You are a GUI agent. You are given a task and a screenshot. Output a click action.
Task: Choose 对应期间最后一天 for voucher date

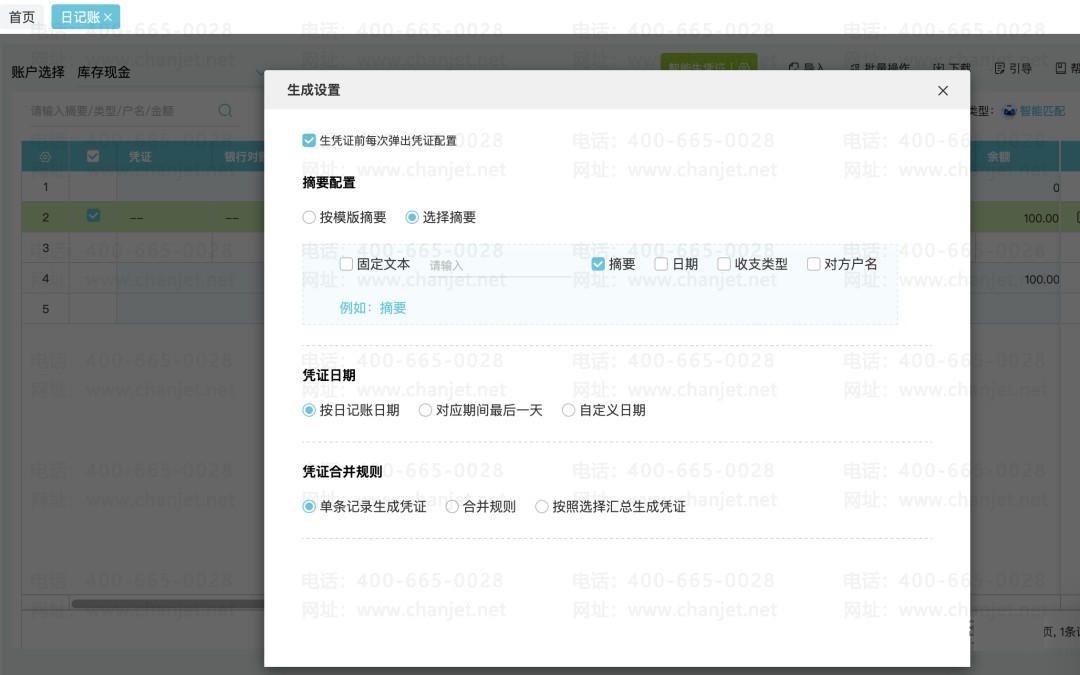tap(426, 411)
